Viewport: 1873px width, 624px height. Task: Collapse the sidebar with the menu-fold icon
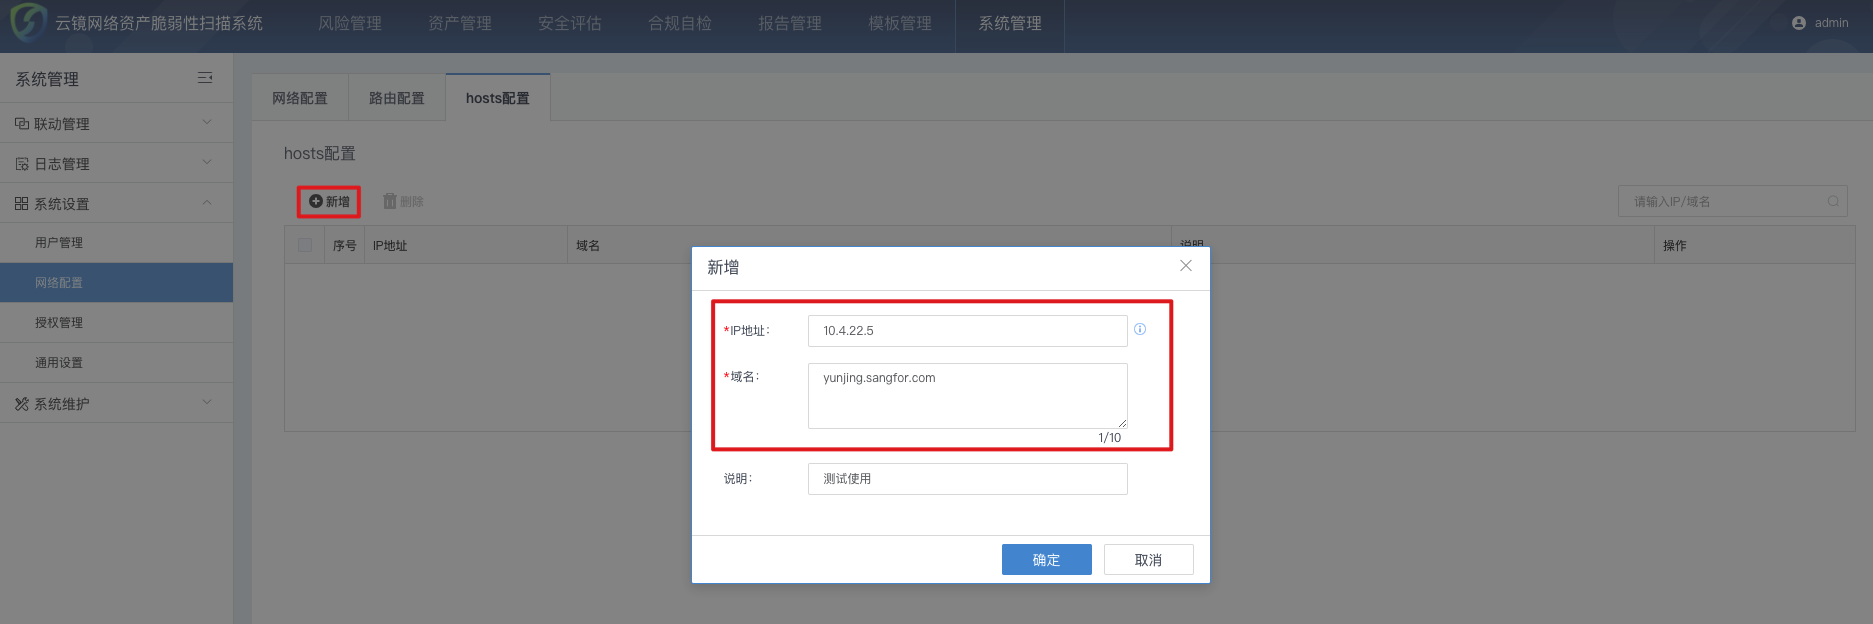click(x=205, y=78)
